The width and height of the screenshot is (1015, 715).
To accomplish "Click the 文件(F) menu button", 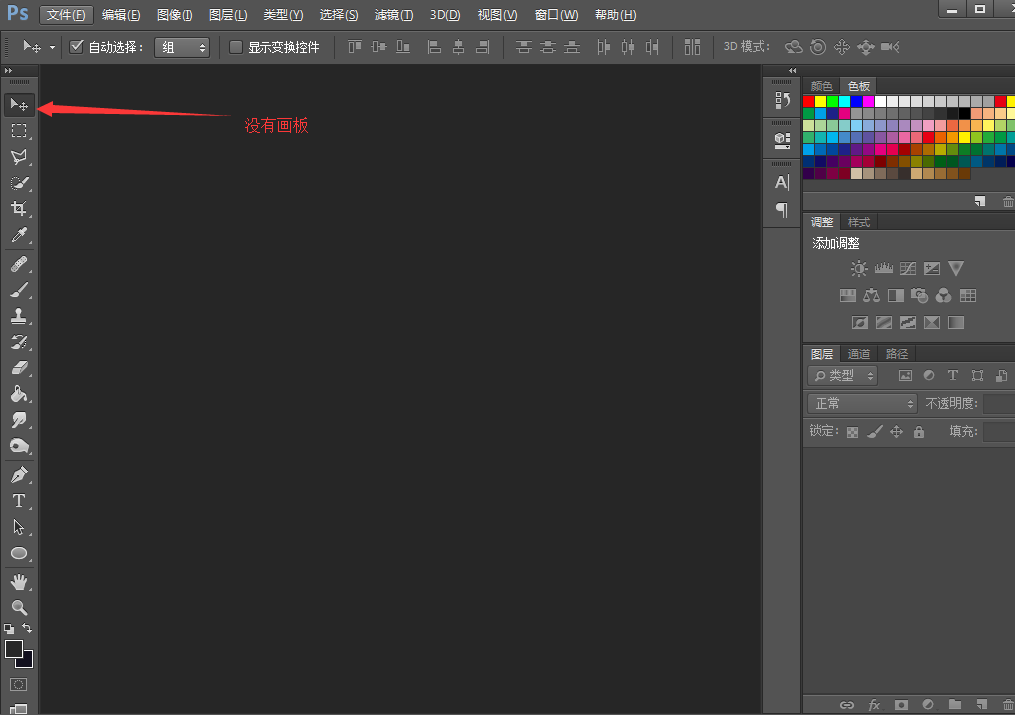I will point(67,15).
